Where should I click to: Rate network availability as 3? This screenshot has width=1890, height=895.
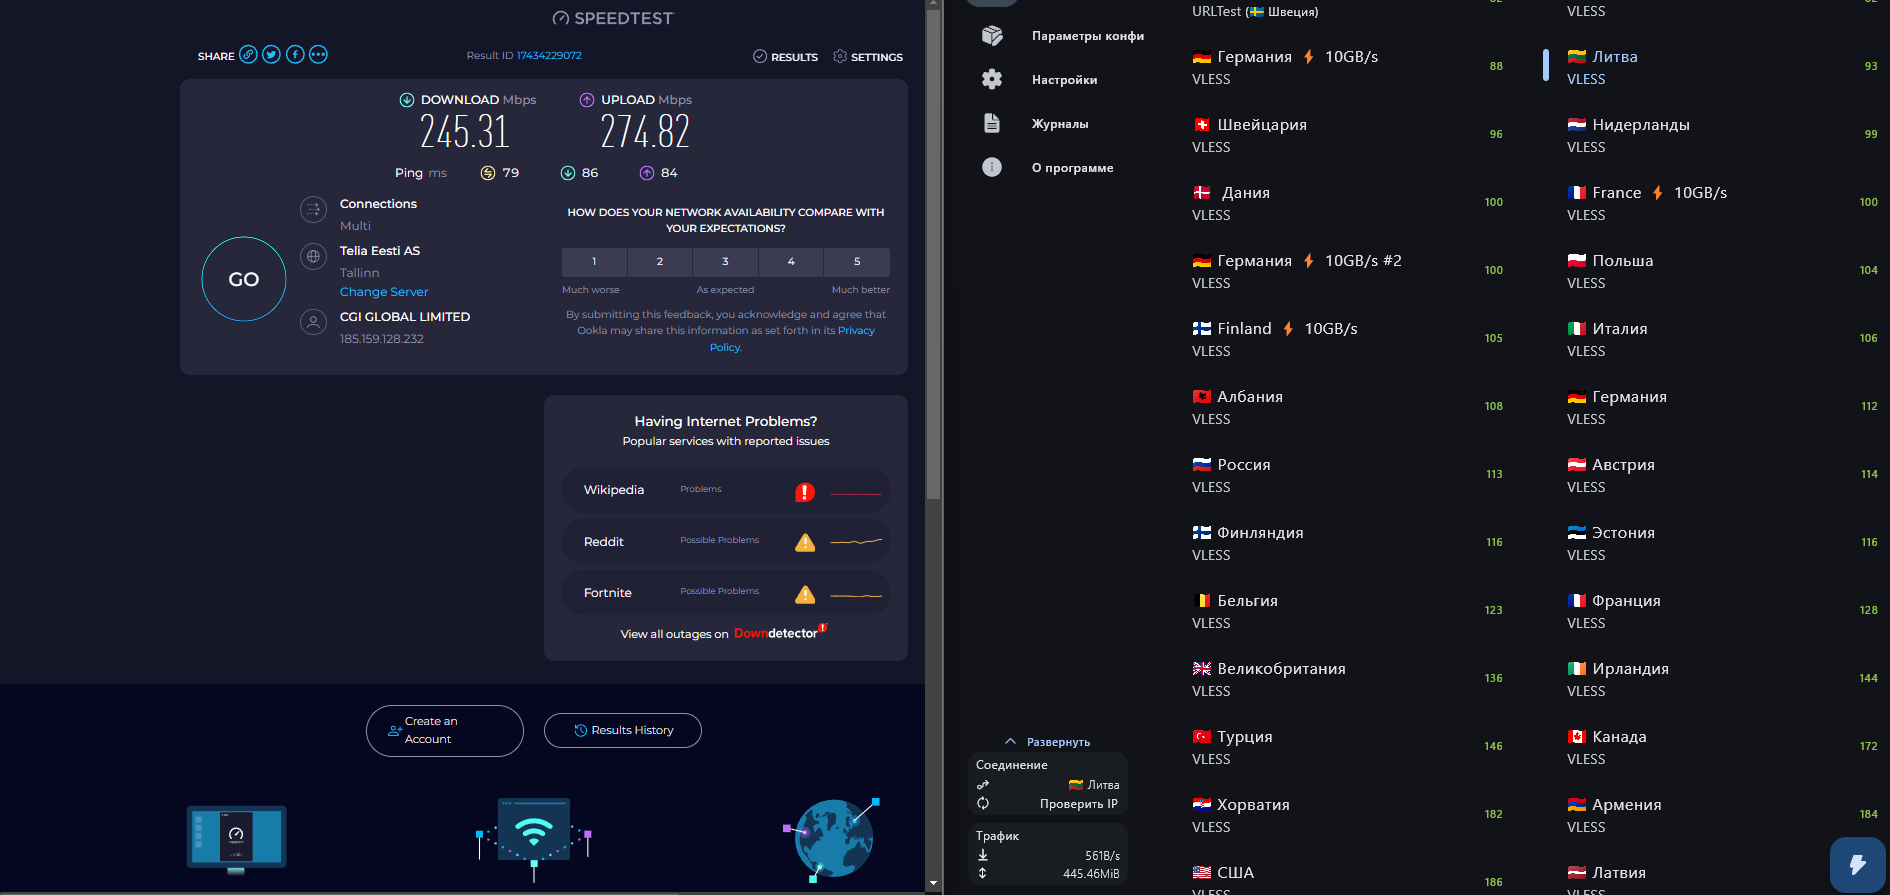[725, 262]
